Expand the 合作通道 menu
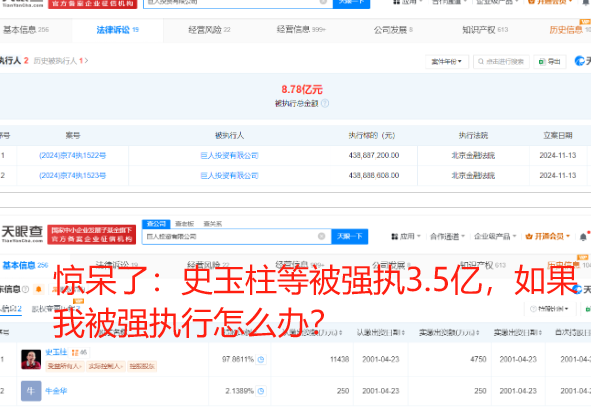The height and width of the screenshot is (408, 591). coord(447,236)
